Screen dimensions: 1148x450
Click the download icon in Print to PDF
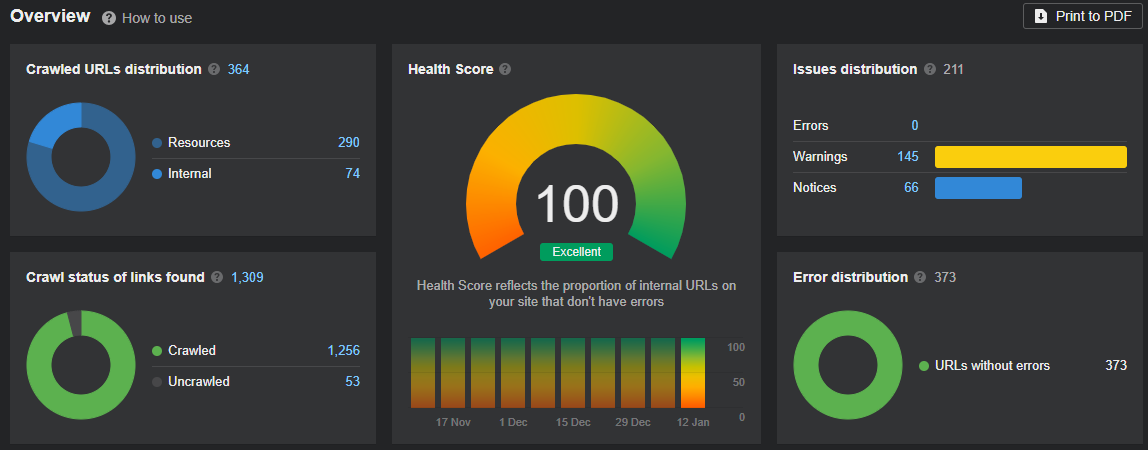(x=1041, y=16)
